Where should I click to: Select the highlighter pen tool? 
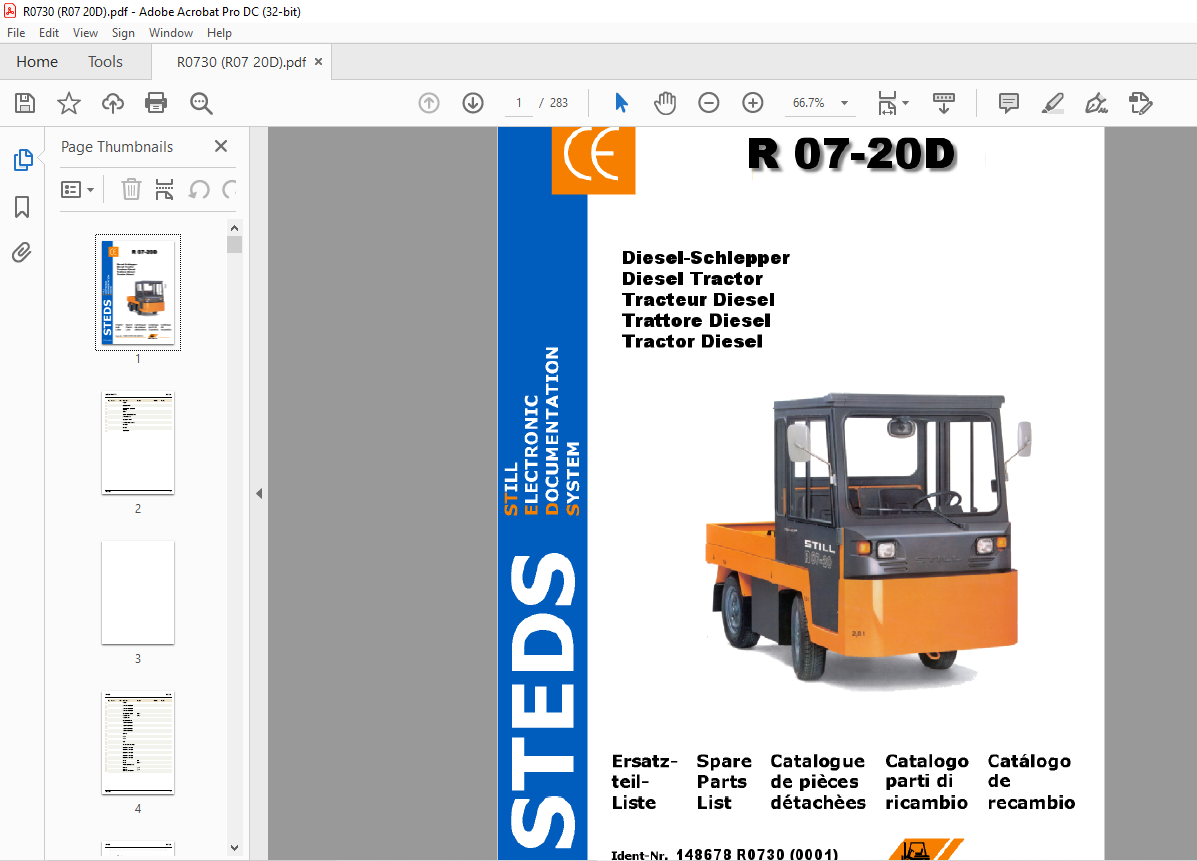click(1053, 103)
